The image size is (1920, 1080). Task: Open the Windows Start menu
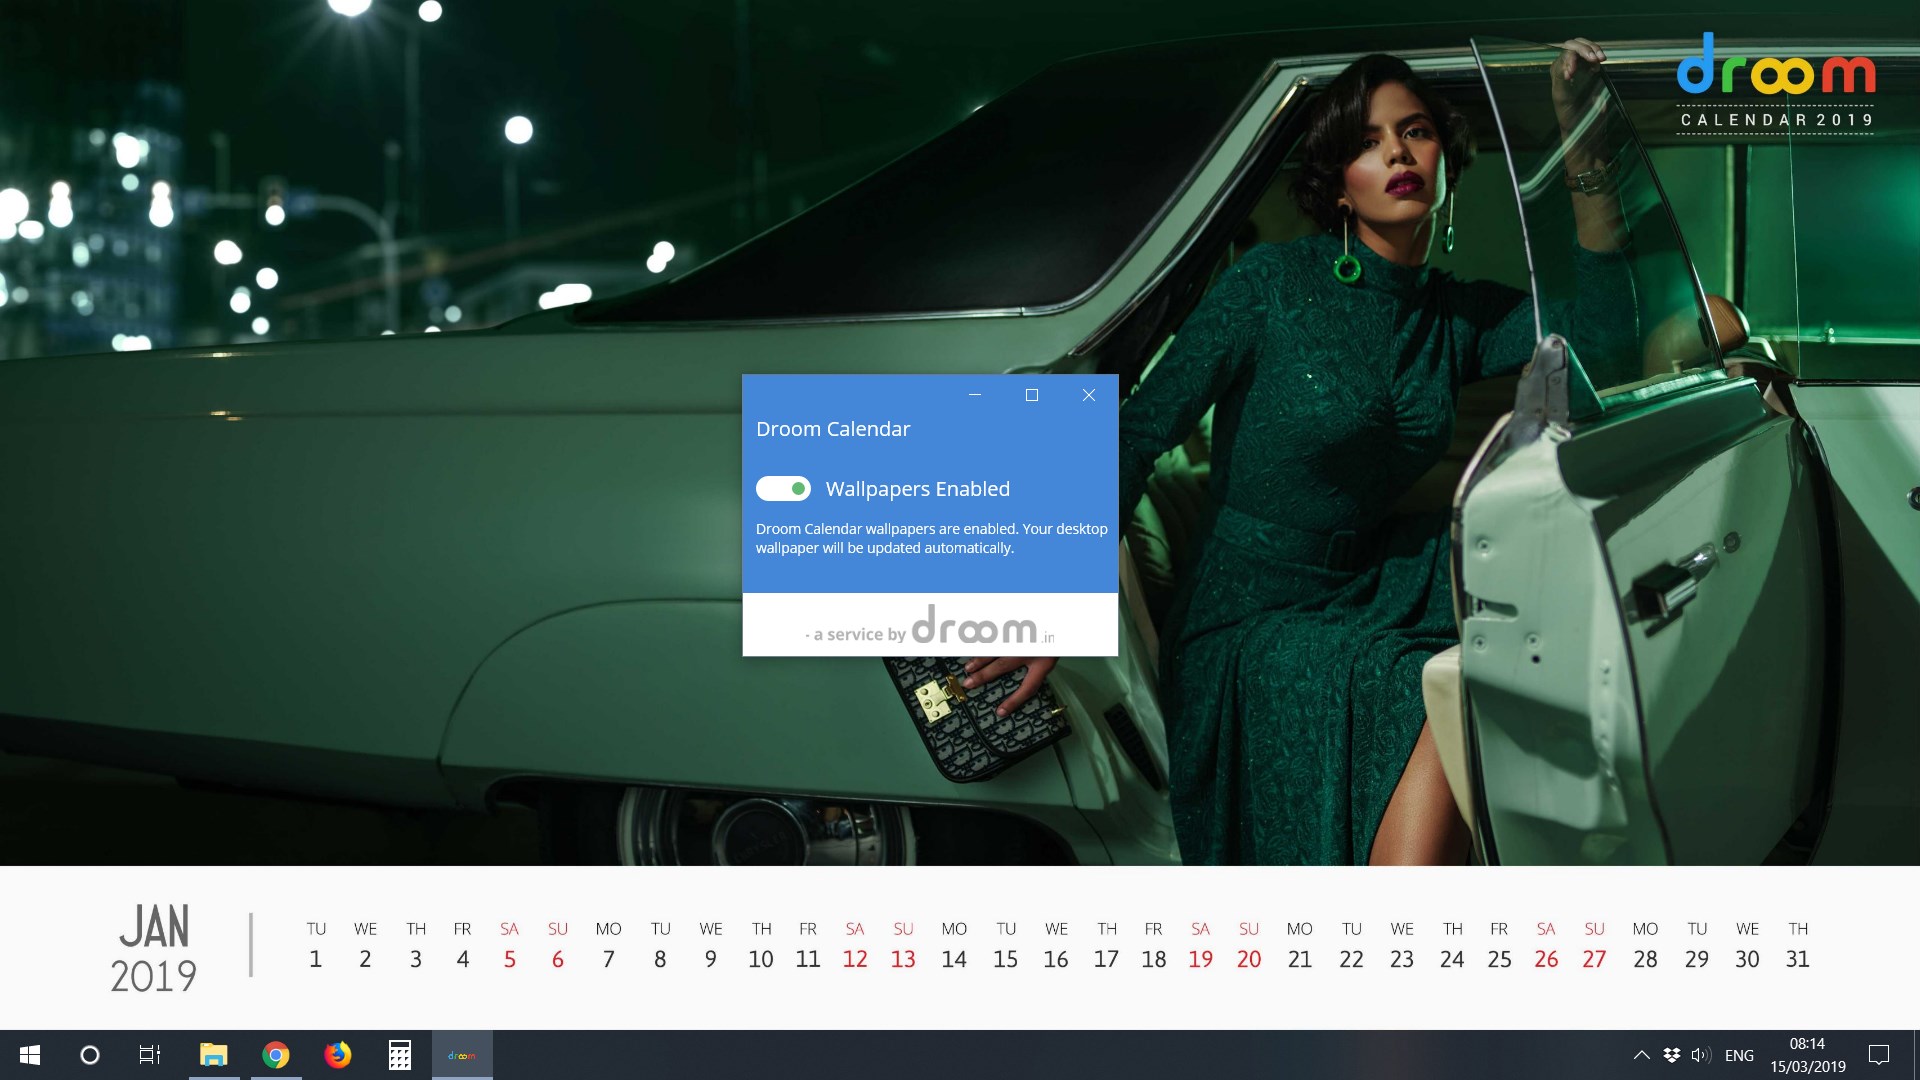[30, 1055]
